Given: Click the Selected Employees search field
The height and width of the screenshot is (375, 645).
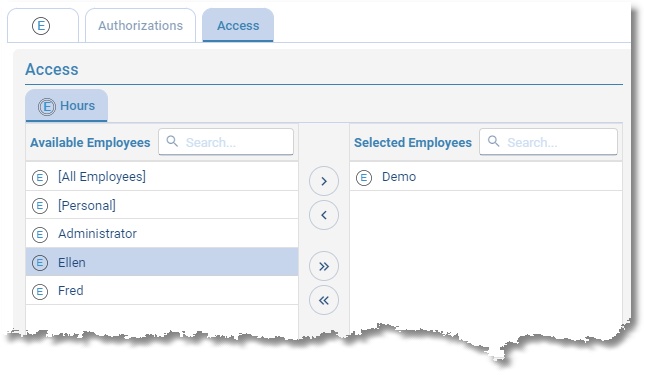Looking at the screenshot, I should pos(548,142).
